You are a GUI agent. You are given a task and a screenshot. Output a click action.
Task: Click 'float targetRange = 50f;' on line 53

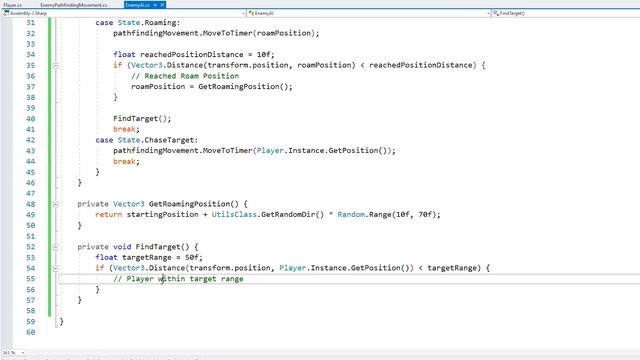tap(149, 258)
